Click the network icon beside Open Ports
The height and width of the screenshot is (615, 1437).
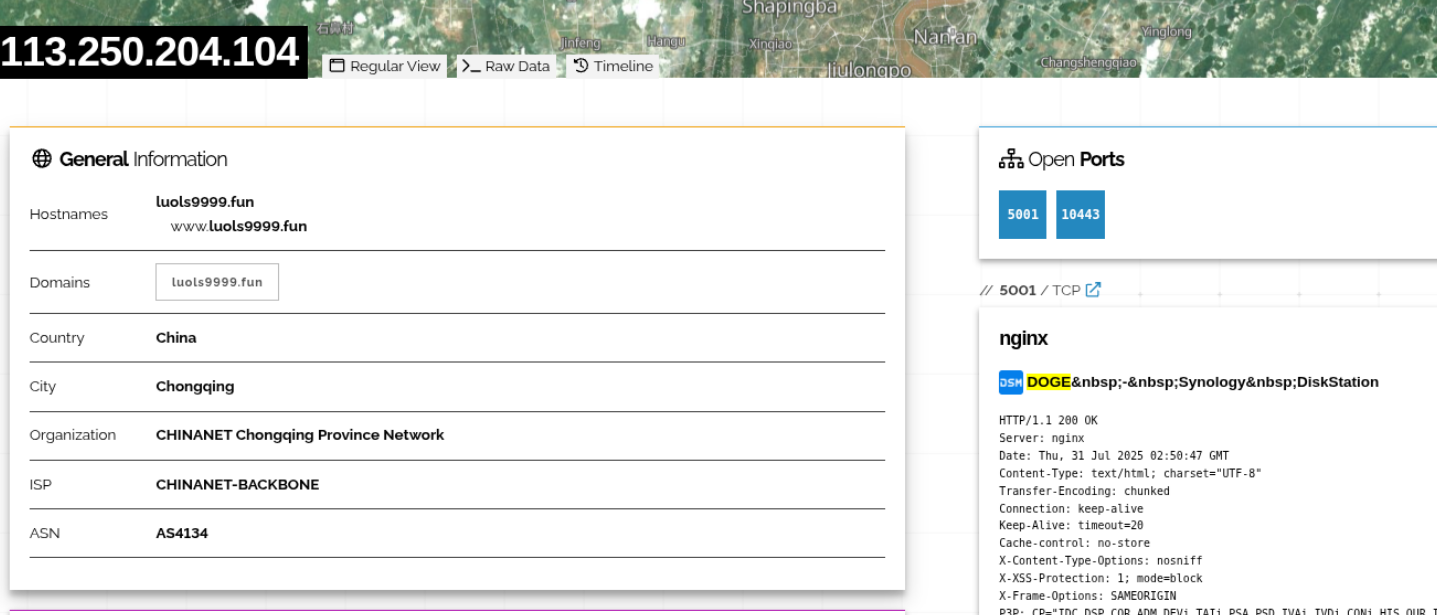tap(1010, 159)
